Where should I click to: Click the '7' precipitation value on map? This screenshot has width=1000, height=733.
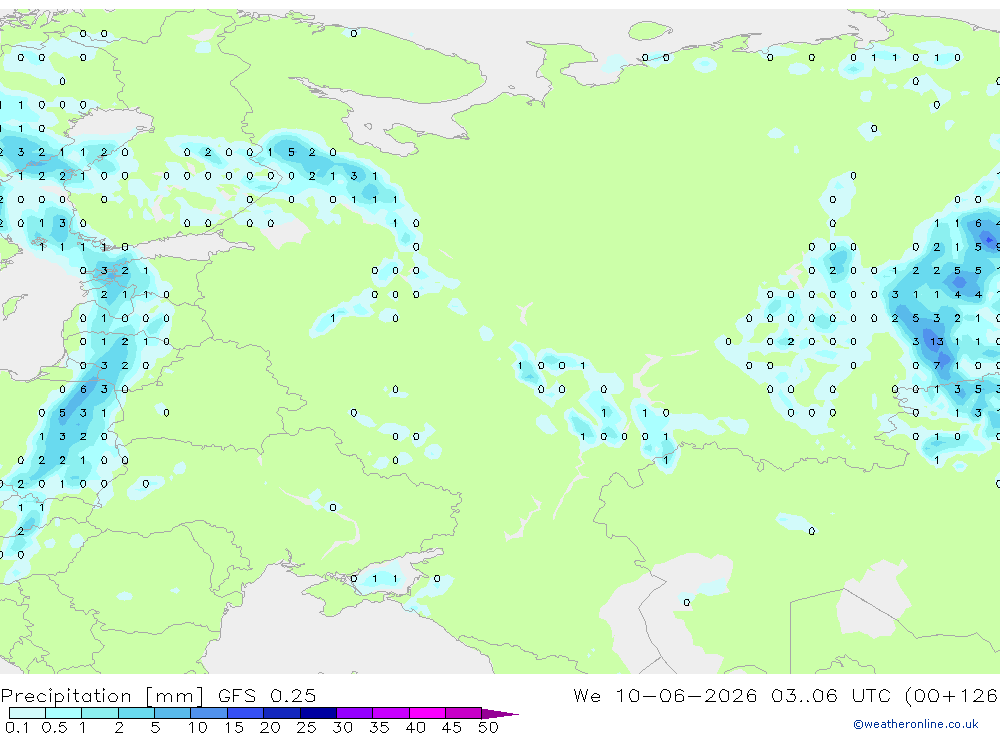(936, 366)
